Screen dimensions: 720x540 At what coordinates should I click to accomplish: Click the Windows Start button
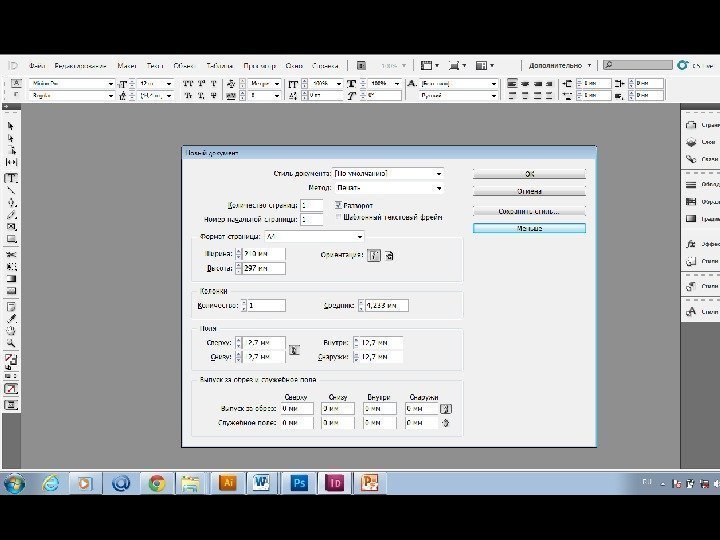[x=14, y=483]
